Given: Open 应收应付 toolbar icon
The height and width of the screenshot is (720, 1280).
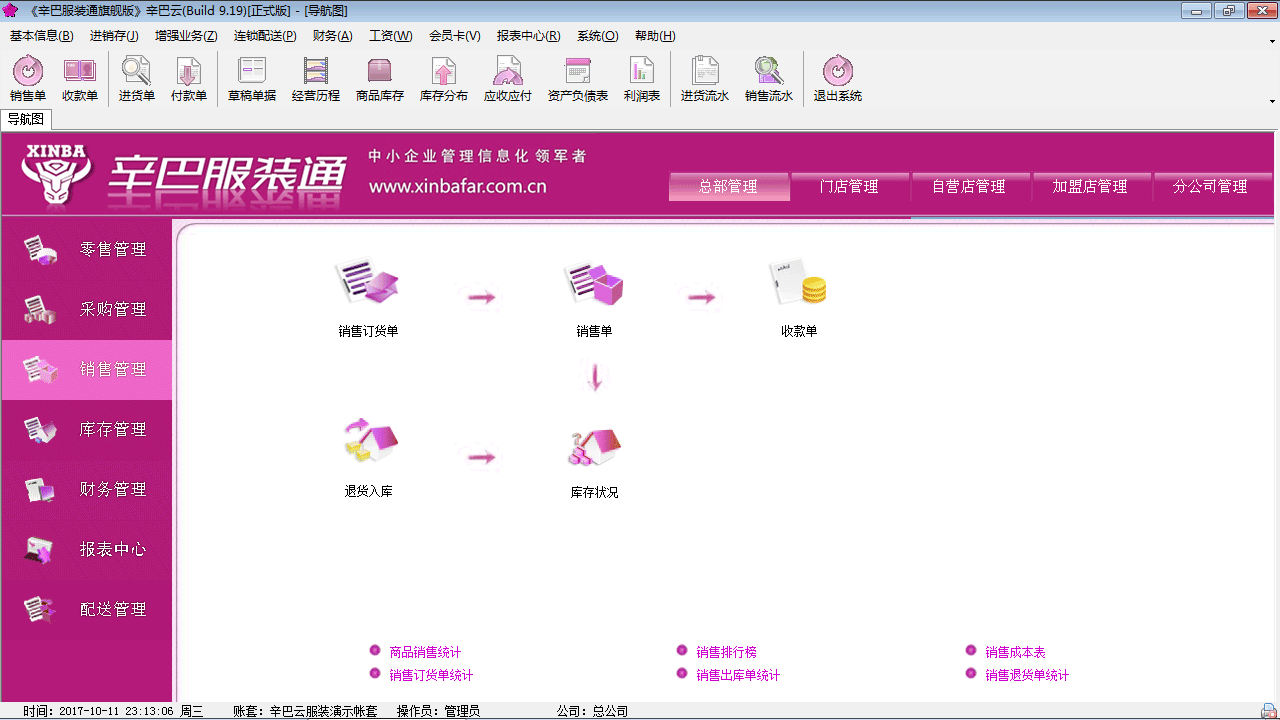Looking at the screenshot, I should pyautogui.click(x=508, y=79).
